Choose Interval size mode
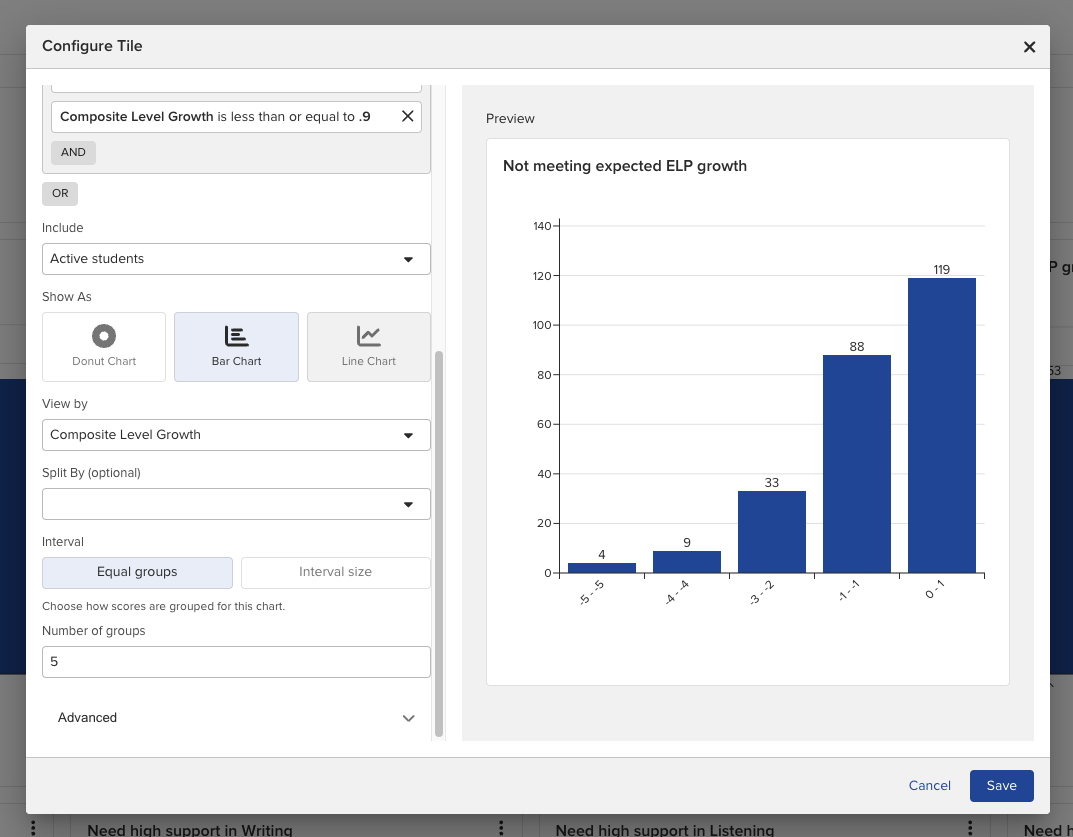Image resolution: width=1073 pixels, height=837 pixels. [336, 573]
